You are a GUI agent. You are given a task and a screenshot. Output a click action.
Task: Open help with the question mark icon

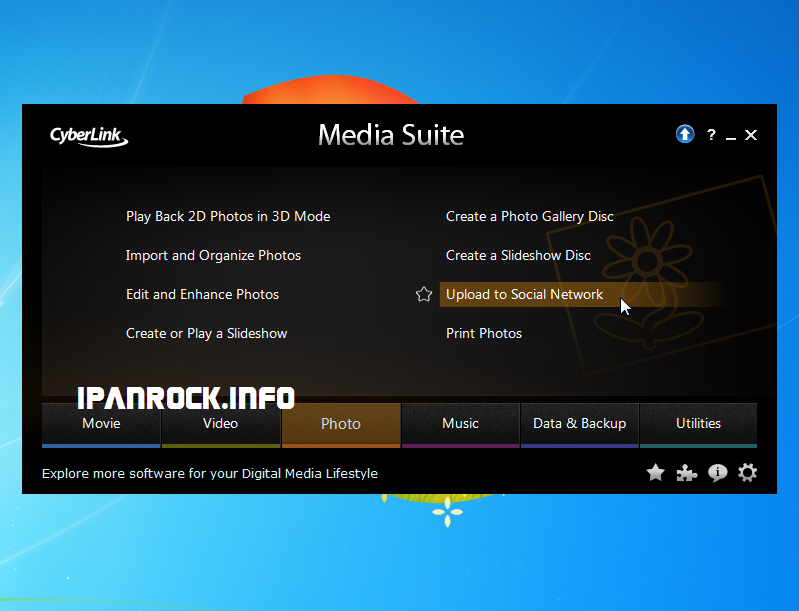(x=711, y=135)
